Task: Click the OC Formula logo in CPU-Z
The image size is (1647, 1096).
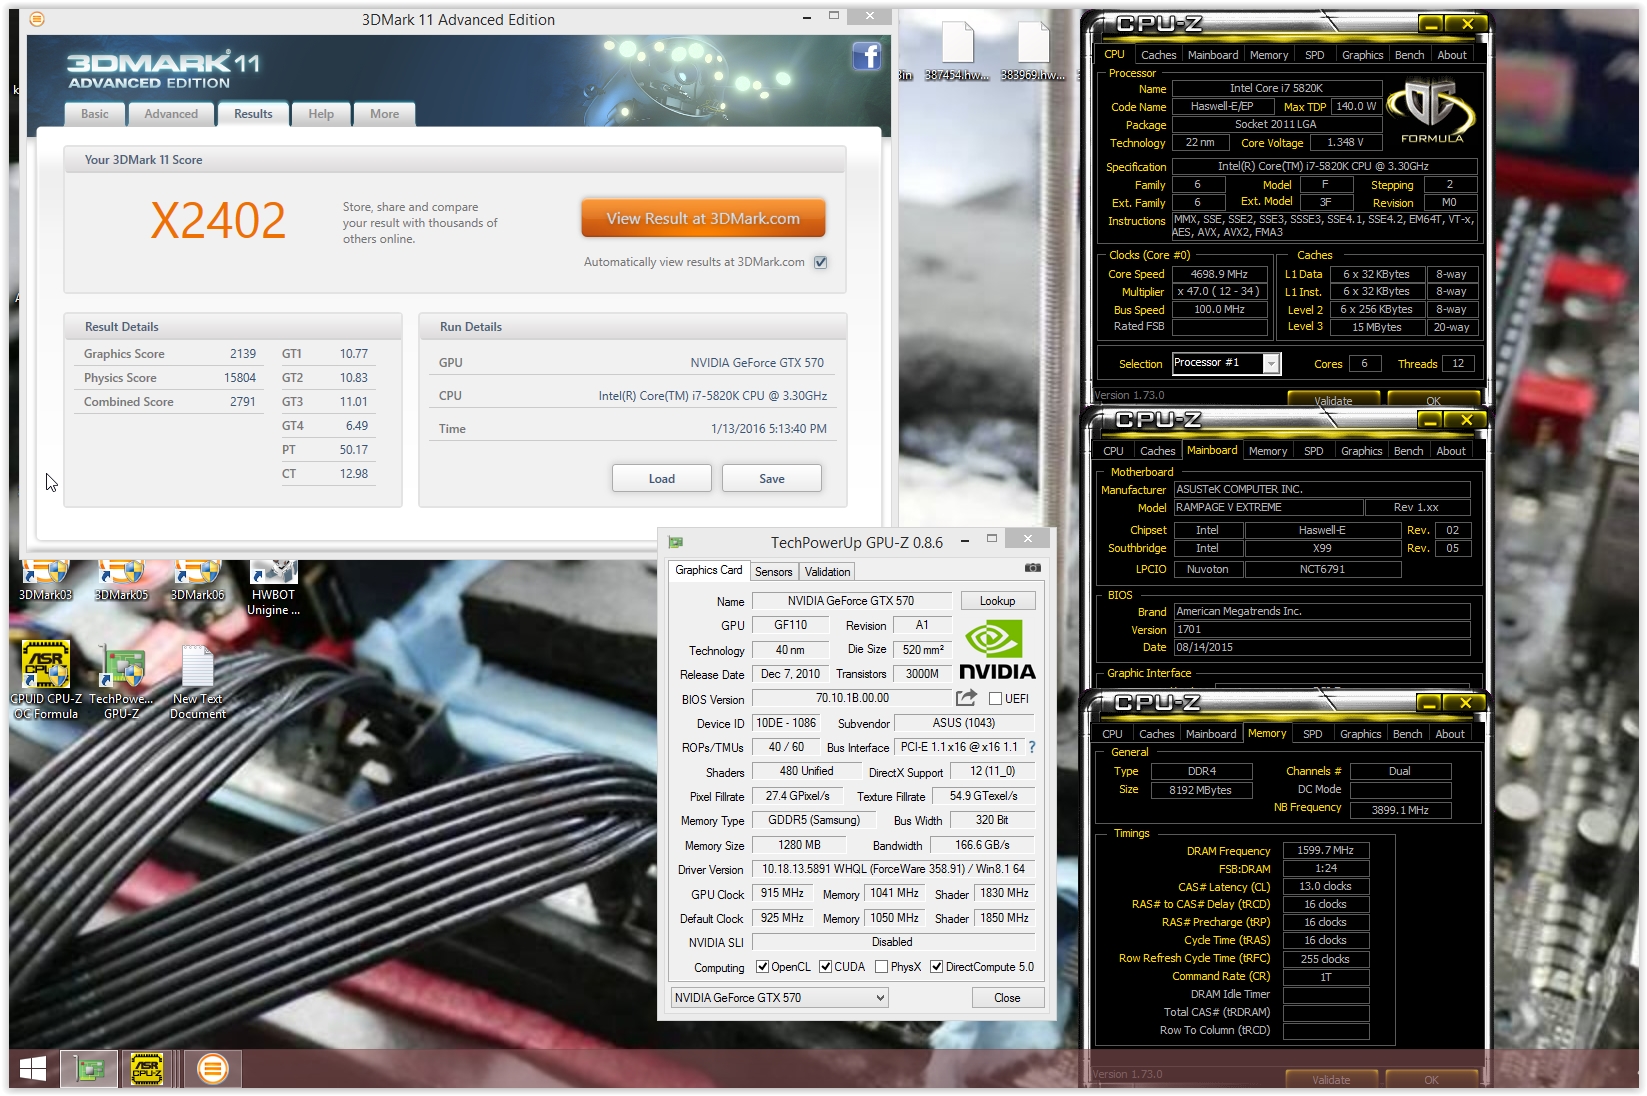Action: [x=1431, y=112]
